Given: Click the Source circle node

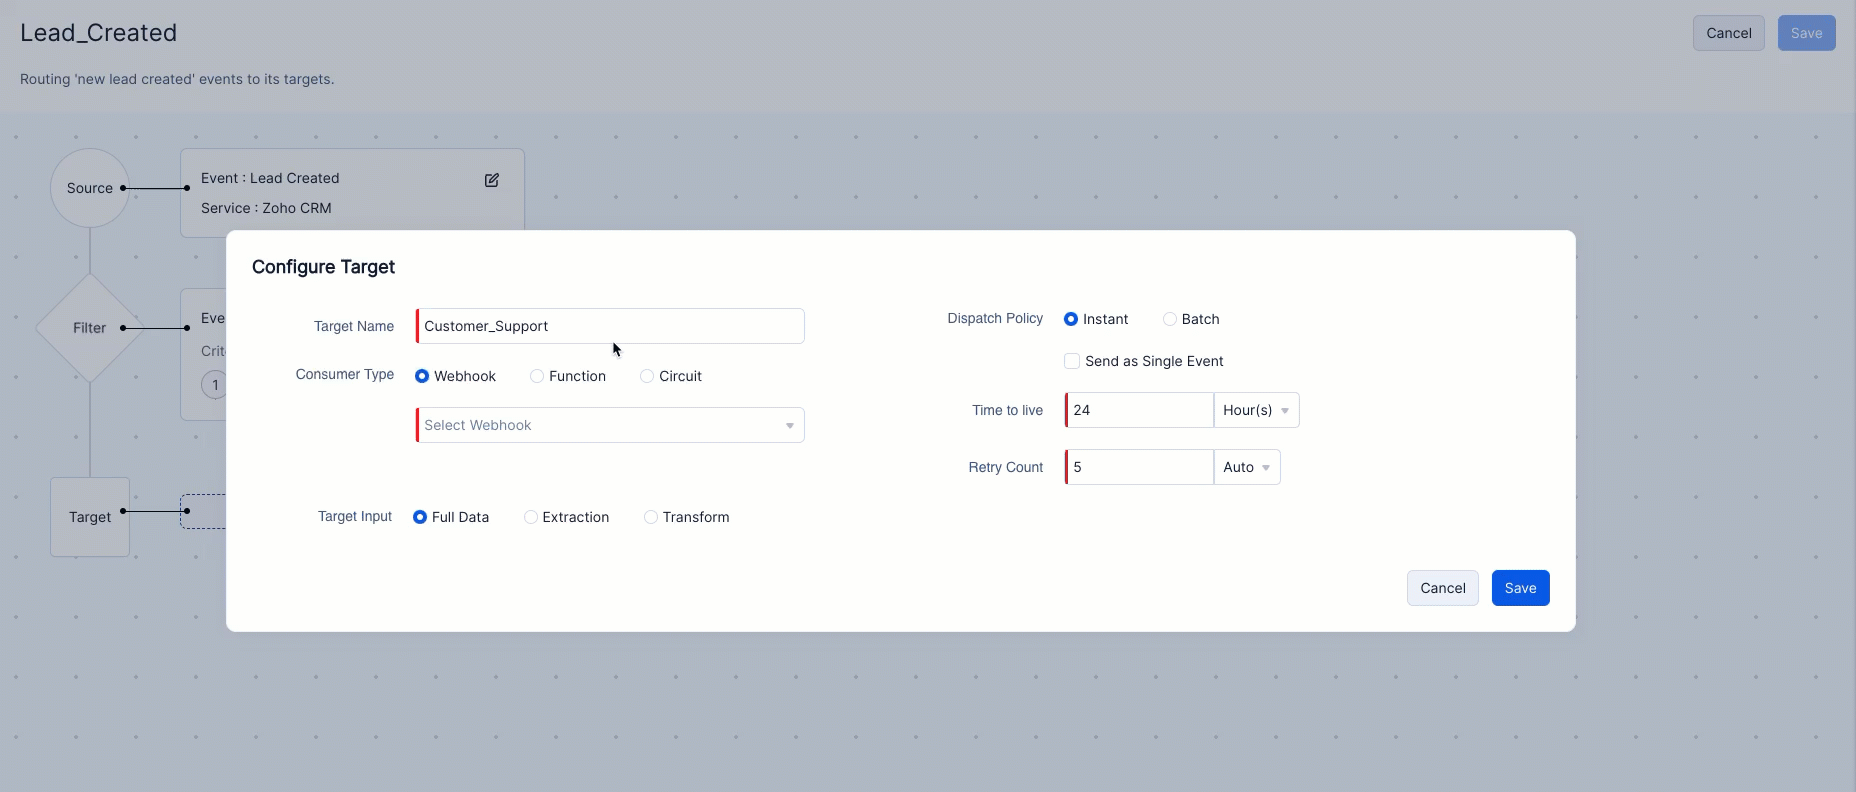Looking at the screenshot, I should (90, 188).
